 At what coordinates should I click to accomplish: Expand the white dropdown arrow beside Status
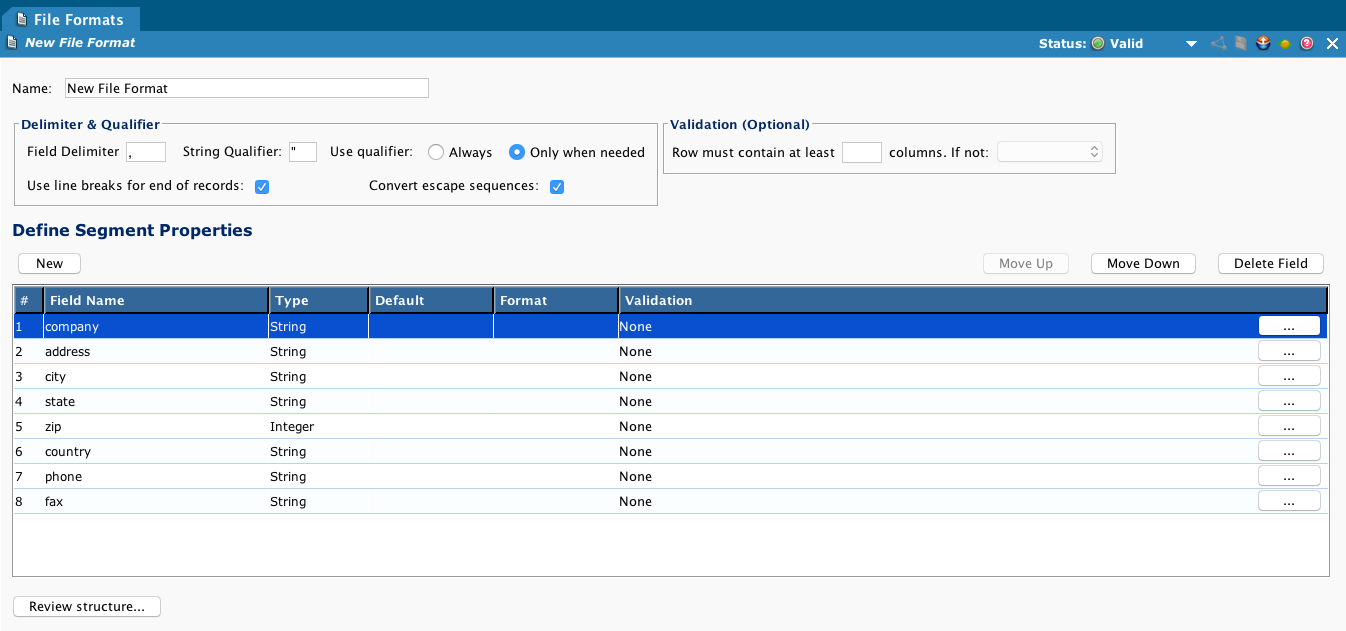[x=1191, y=44]
